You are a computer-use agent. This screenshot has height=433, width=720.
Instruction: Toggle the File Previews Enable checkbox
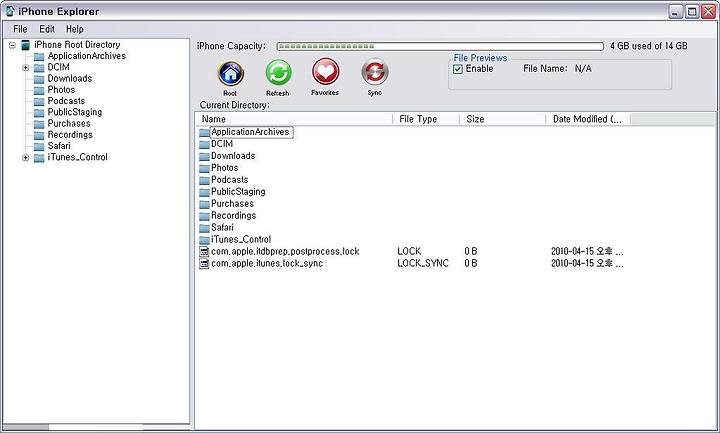(x=458, y=69)
